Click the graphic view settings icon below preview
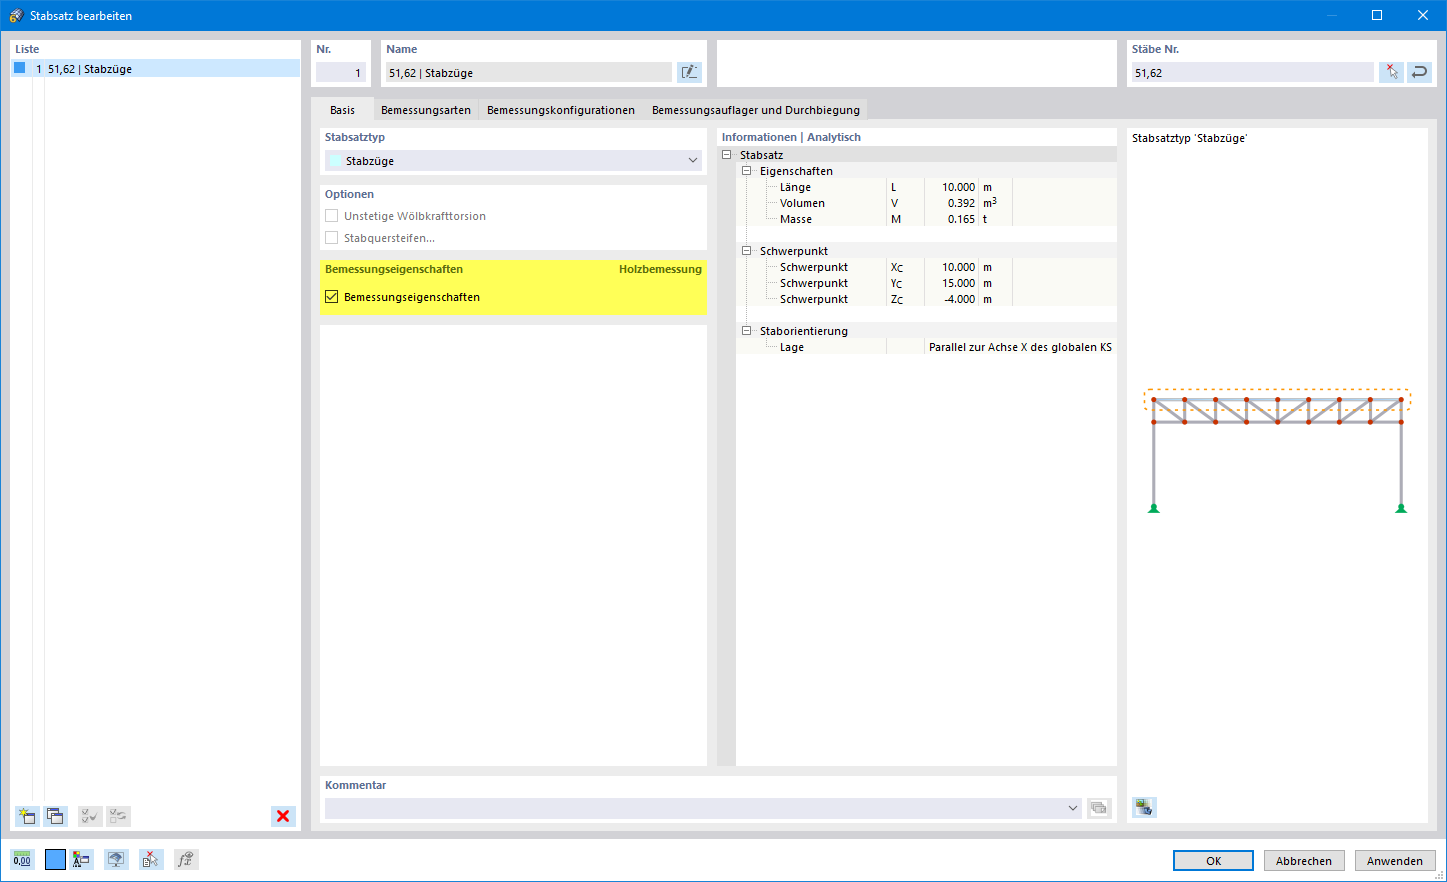The height and width of the screenshot is (882, 1447). [x=1145, y=807]
